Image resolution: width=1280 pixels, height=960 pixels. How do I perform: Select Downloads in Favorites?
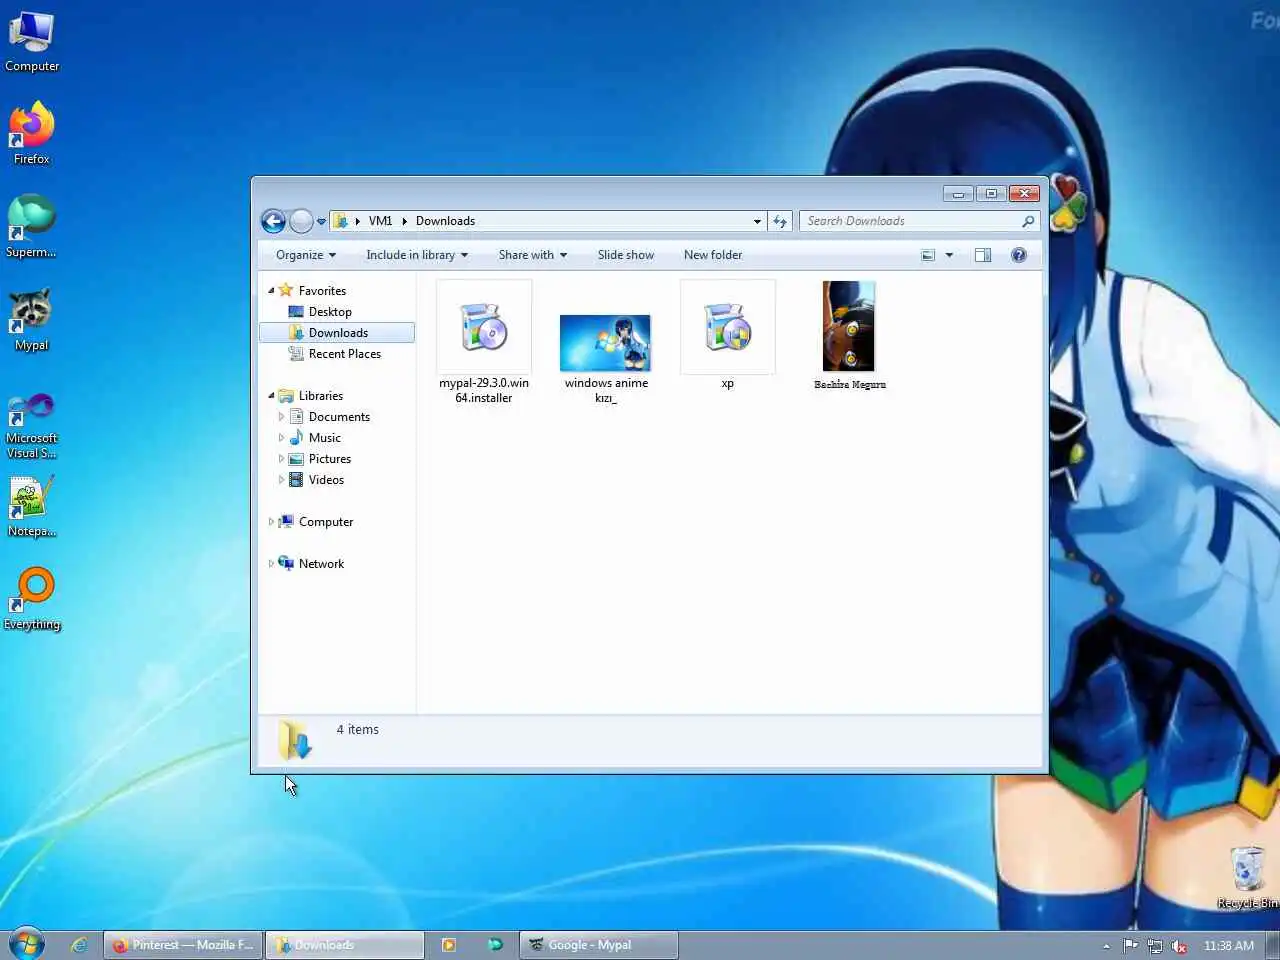[338, 333]
